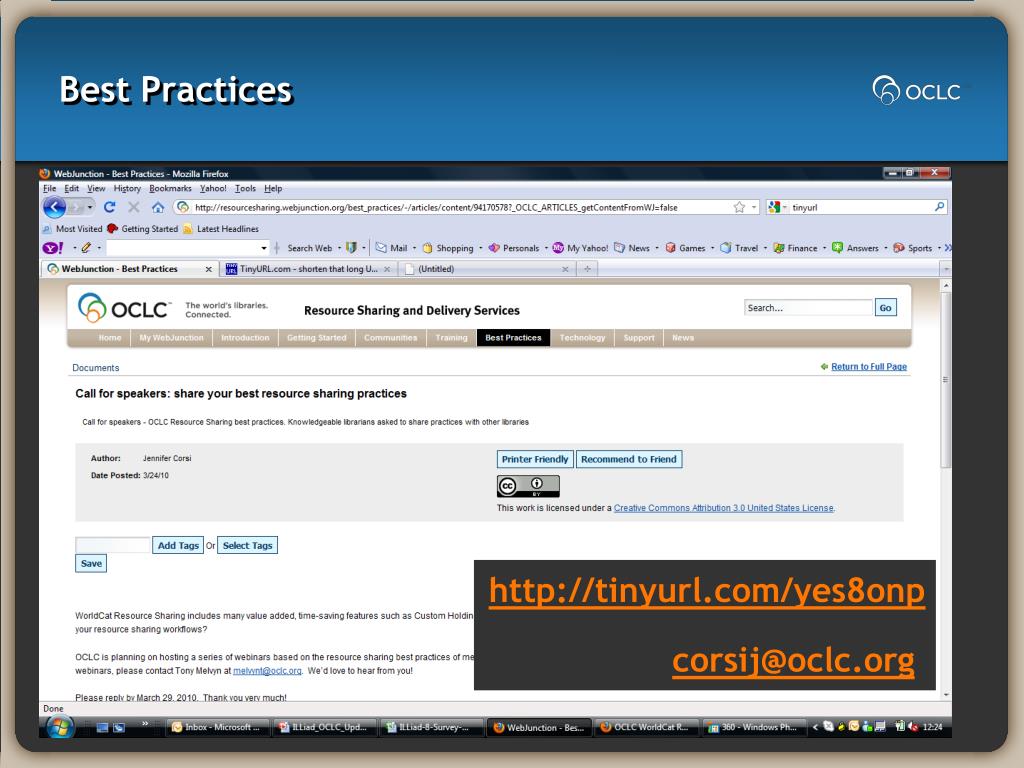
Task: Open the View menu
Action: tap(96, 188)
